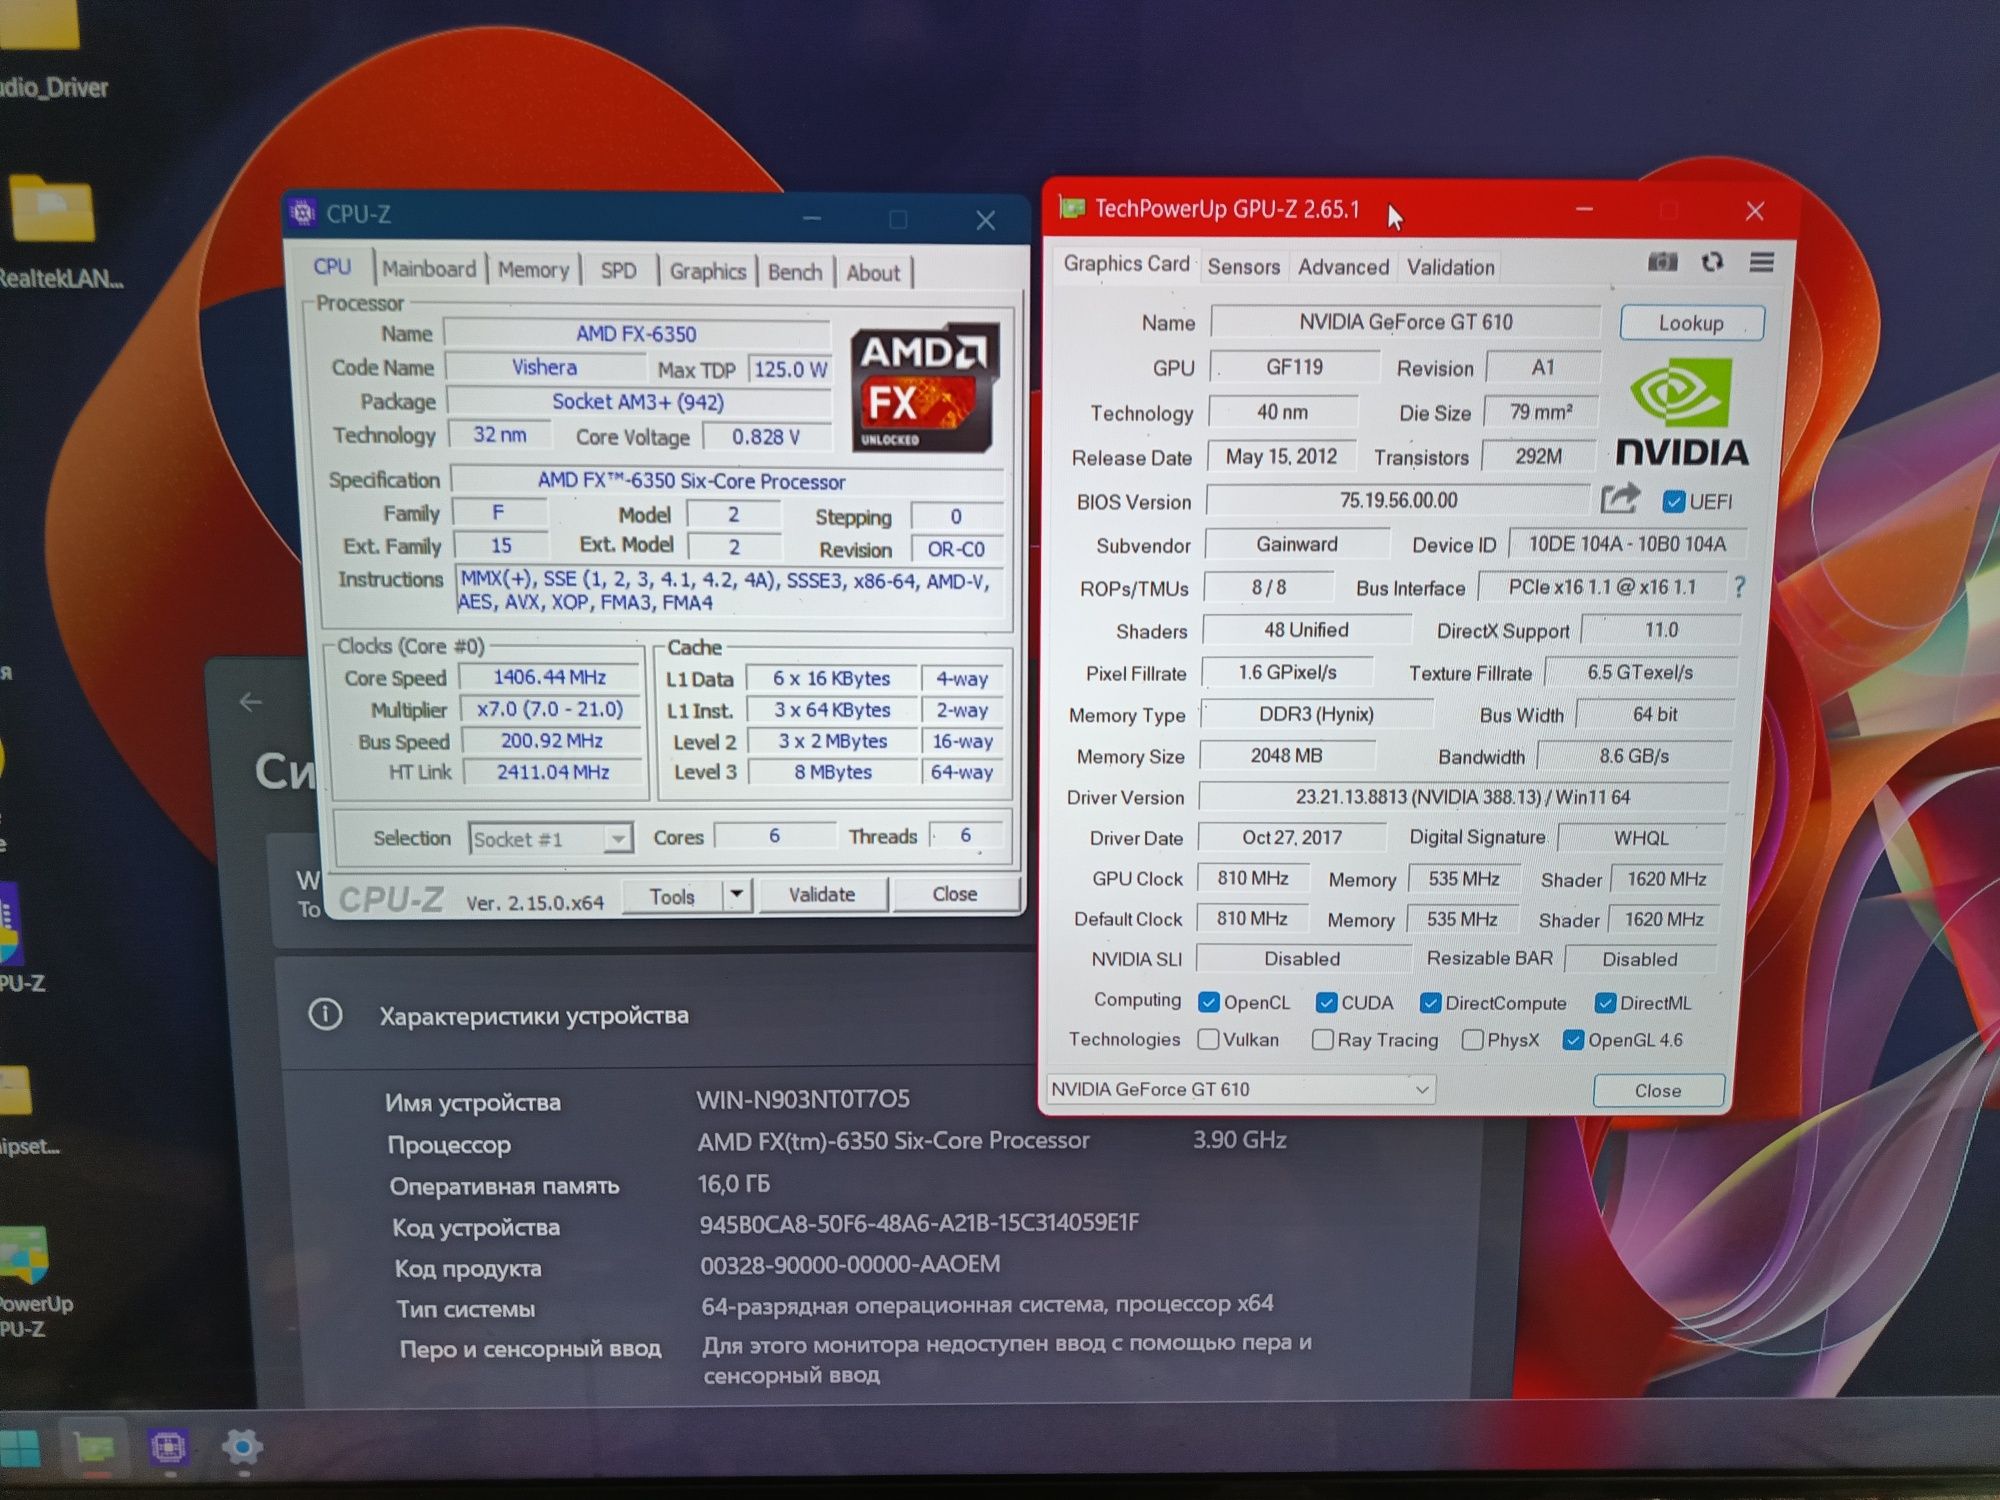
Task: Toggle the OpenGL 4.6 checkbox
Action: 1572,1040
